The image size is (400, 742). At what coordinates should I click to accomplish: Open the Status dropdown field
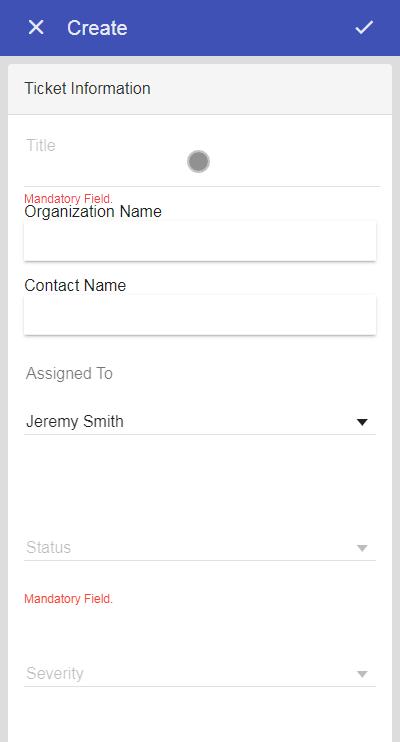200,548
